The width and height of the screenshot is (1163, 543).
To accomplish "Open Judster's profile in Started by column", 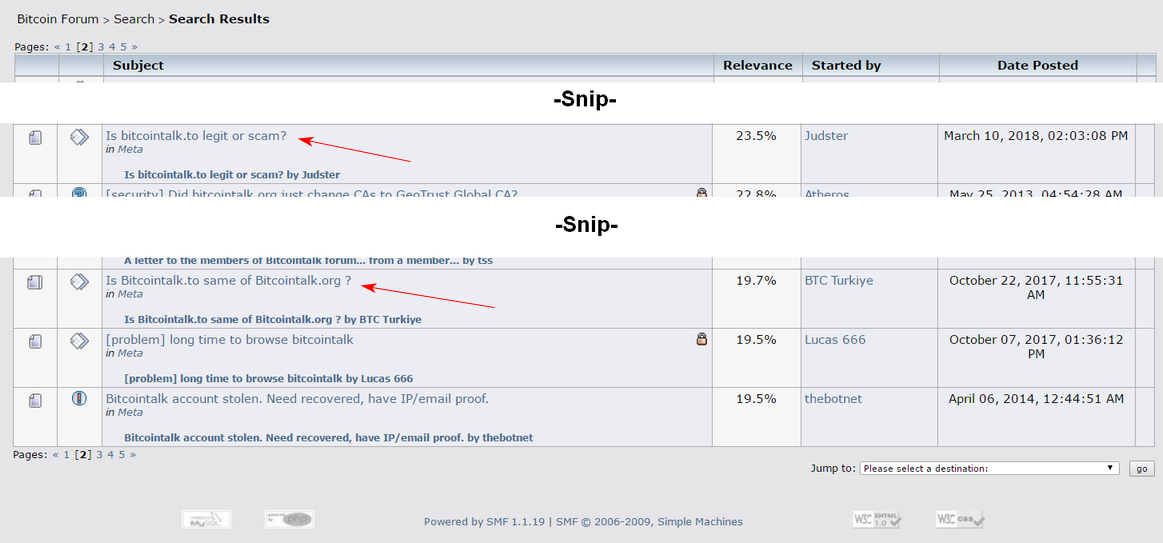I will point(826,136).
